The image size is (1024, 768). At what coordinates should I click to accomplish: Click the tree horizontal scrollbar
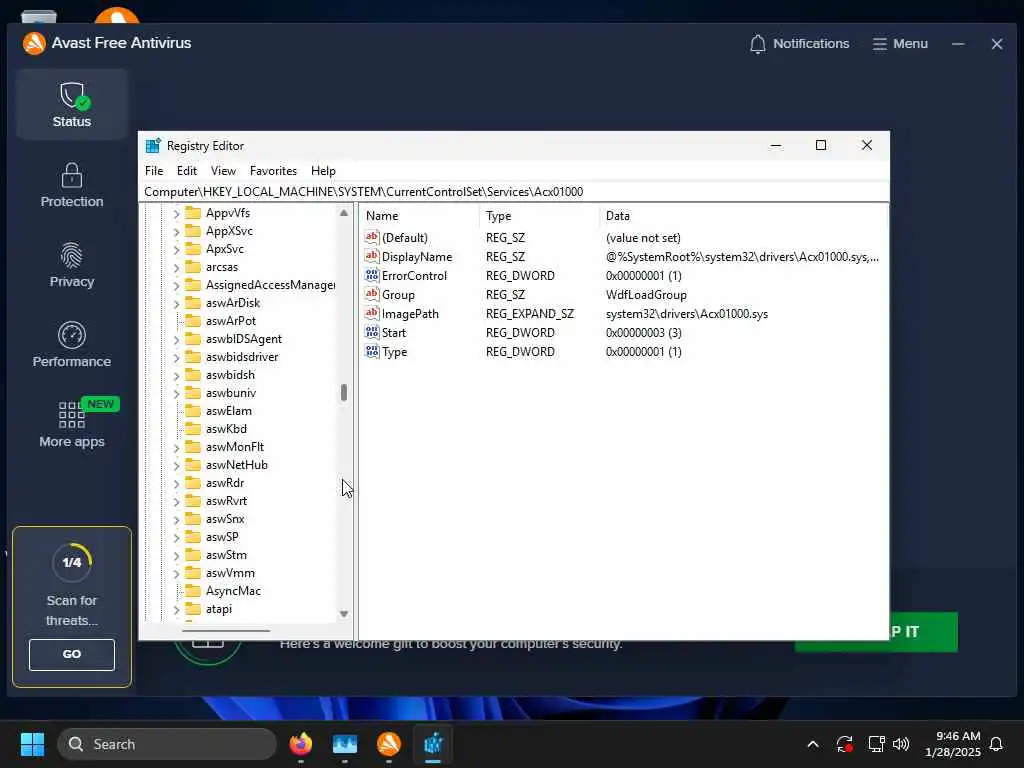click(226, 631)
